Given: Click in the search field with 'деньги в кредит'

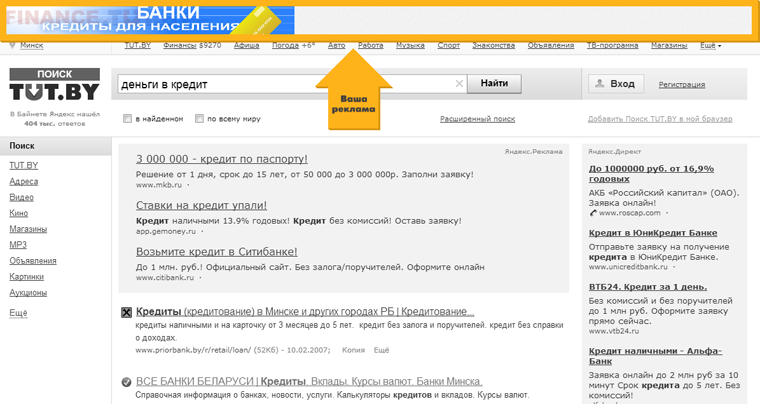Looking at the screenshot, I should point(285,85).
